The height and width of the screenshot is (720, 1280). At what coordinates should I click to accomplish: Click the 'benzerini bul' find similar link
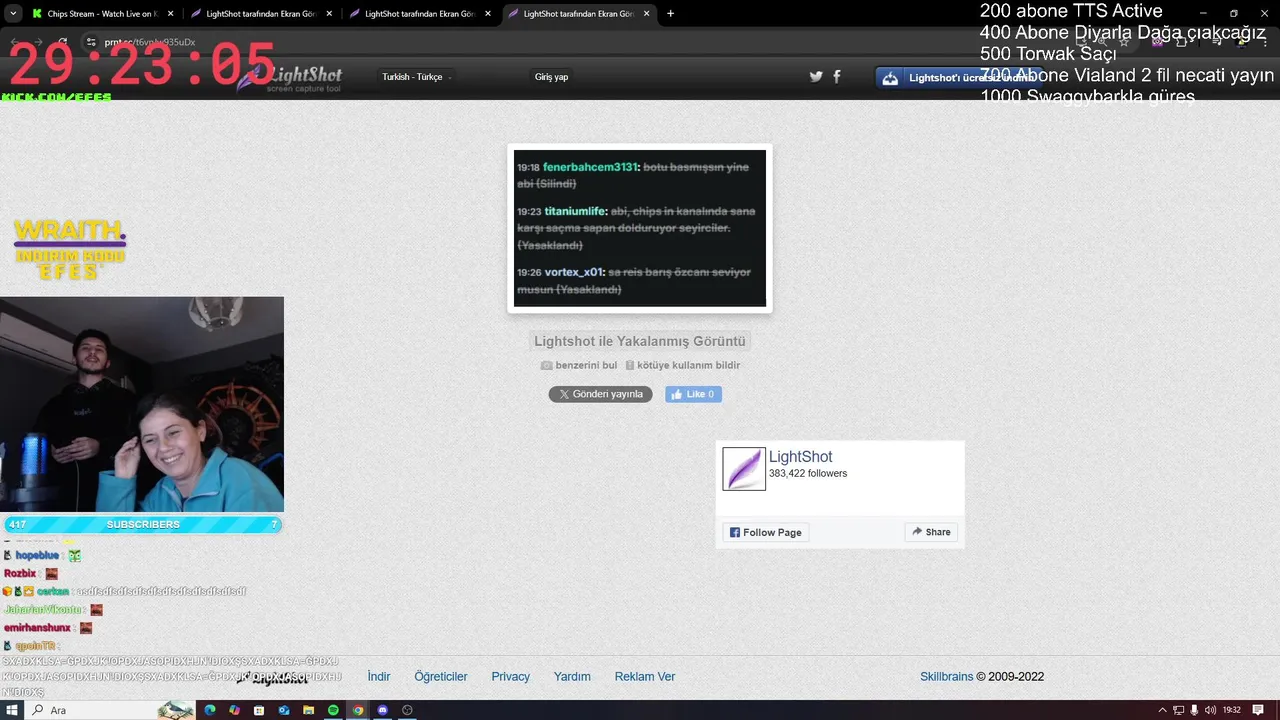point(579,365)
